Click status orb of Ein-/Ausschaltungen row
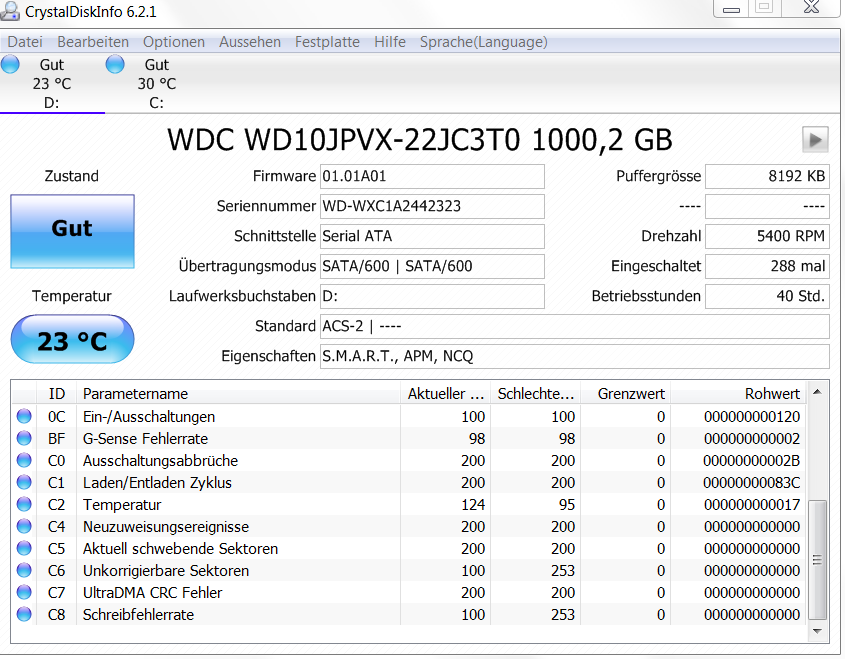This screenshot has height=659, width=845. click(x=24, y=417)
